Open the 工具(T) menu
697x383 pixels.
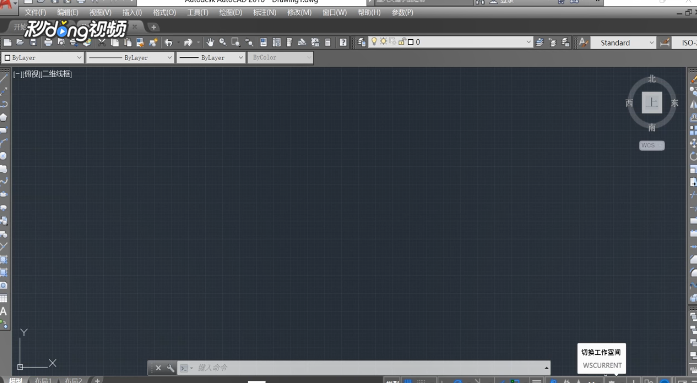(198, 12)
